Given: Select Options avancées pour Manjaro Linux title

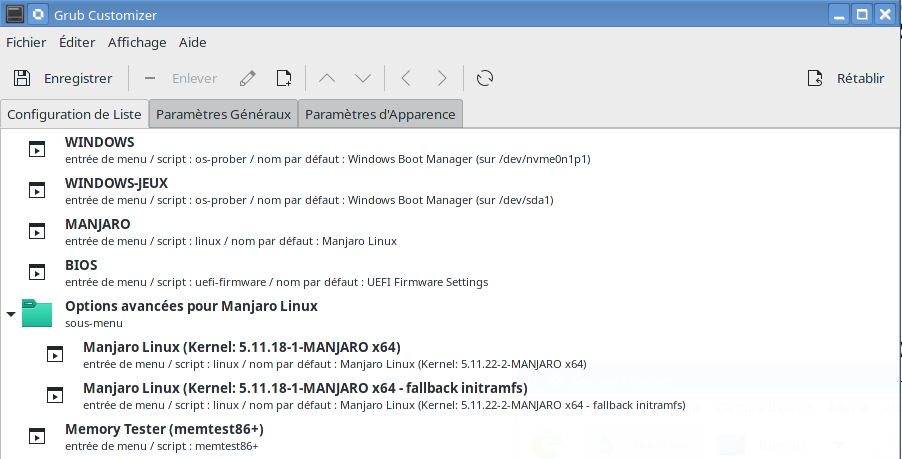Looking at the screenshot, I should [x=191, y=306].
